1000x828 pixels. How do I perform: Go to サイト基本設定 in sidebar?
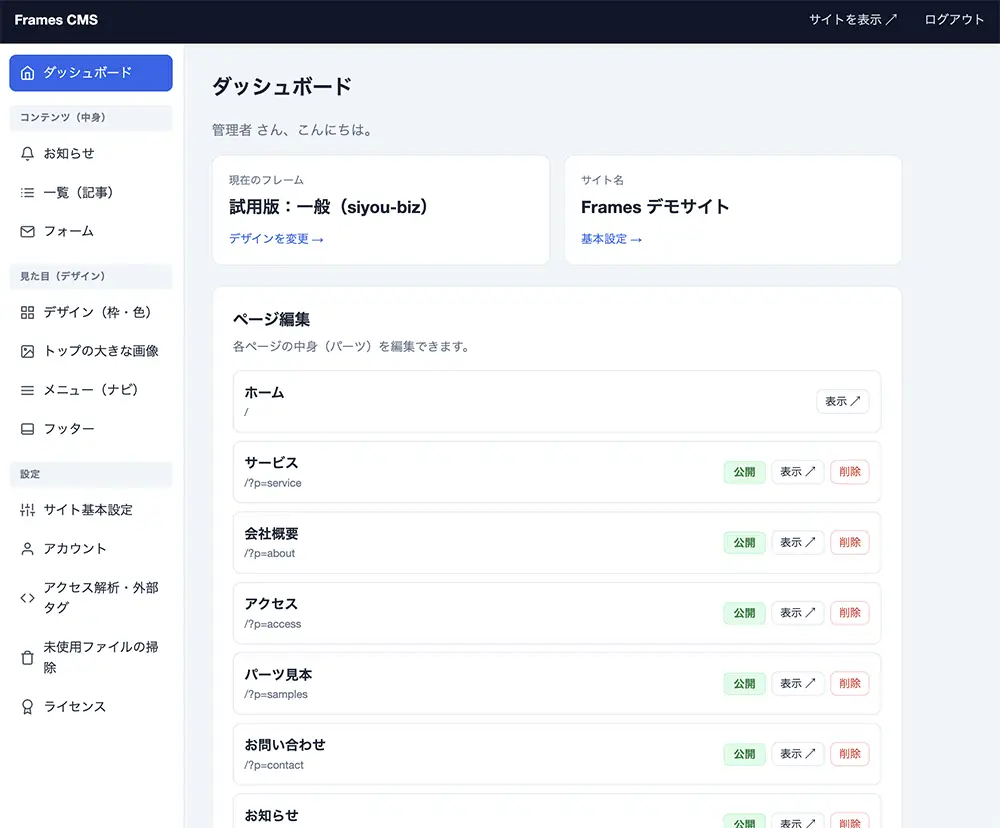91,510
